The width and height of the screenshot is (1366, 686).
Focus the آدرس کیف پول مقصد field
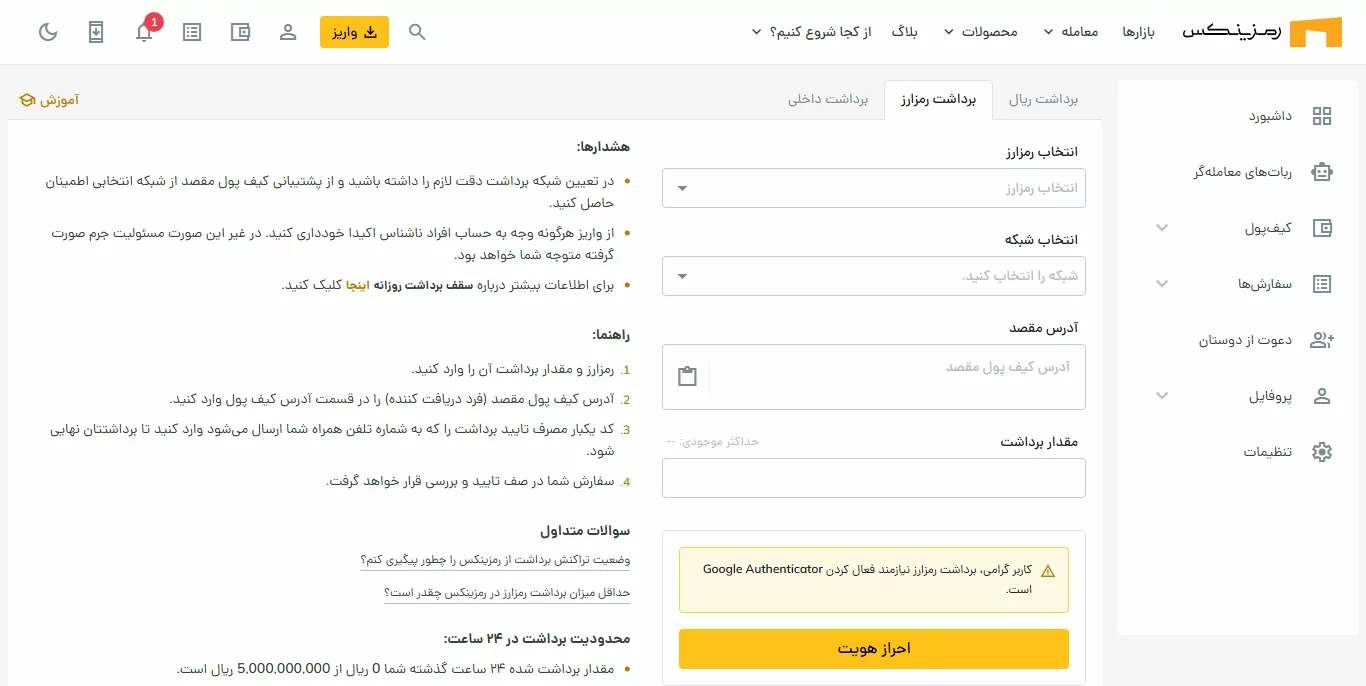(x=874, y=377)
